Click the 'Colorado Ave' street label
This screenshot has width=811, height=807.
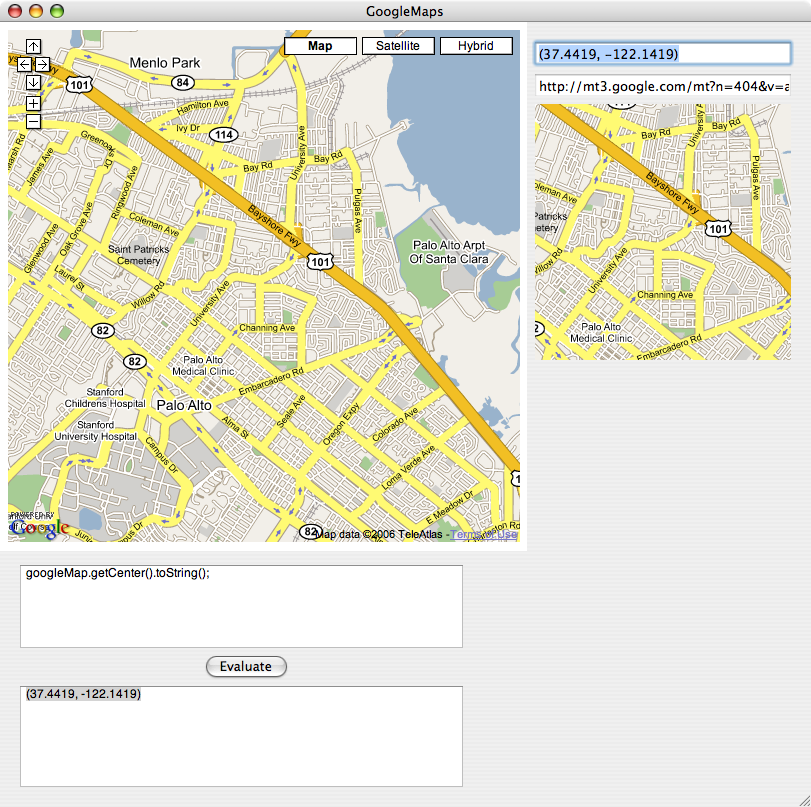(395, 425)
